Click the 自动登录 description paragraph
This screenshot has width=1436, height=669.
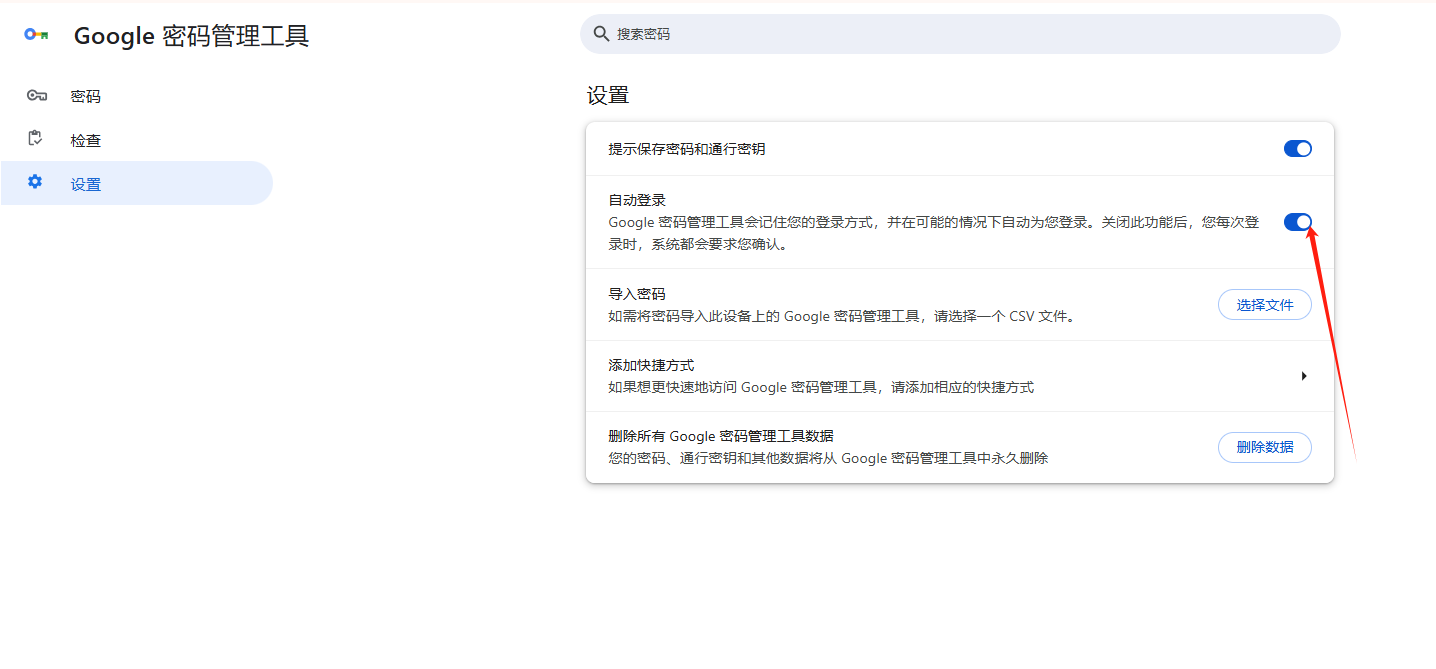click(934, 232)
